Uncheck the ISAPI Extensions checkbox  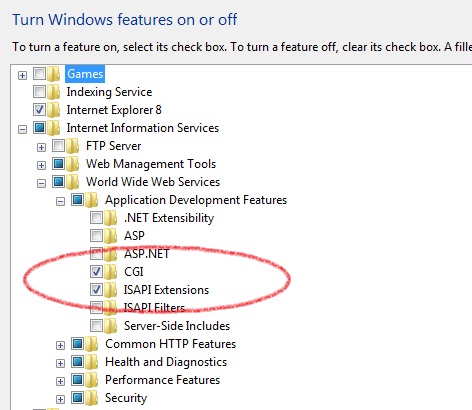(x=96, y=289)
